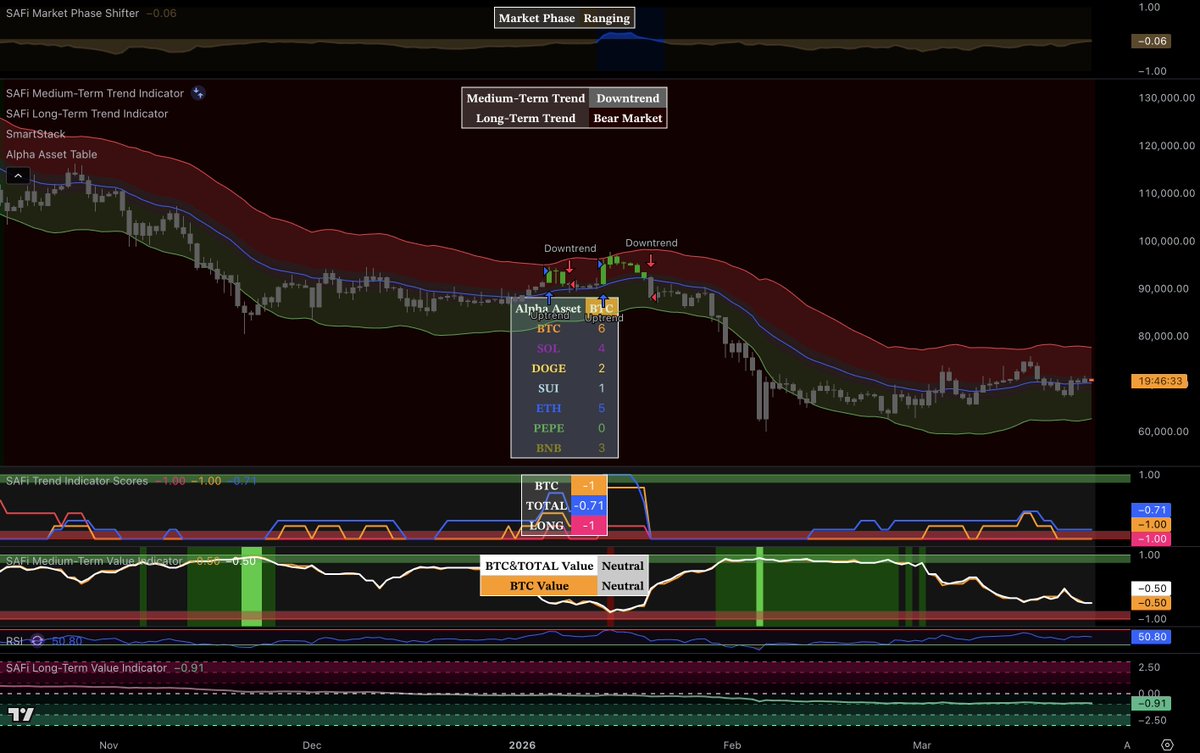Click the SOL row in the Alpha Asset table
1200x753 pixels.
click(x=564, y=348)
